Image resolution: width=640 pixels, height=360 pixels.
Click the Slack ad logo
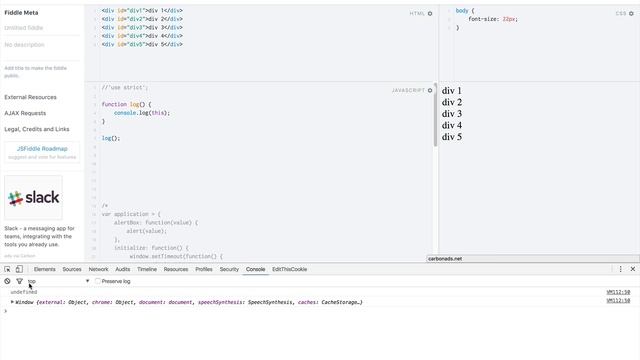click(33, 198)
